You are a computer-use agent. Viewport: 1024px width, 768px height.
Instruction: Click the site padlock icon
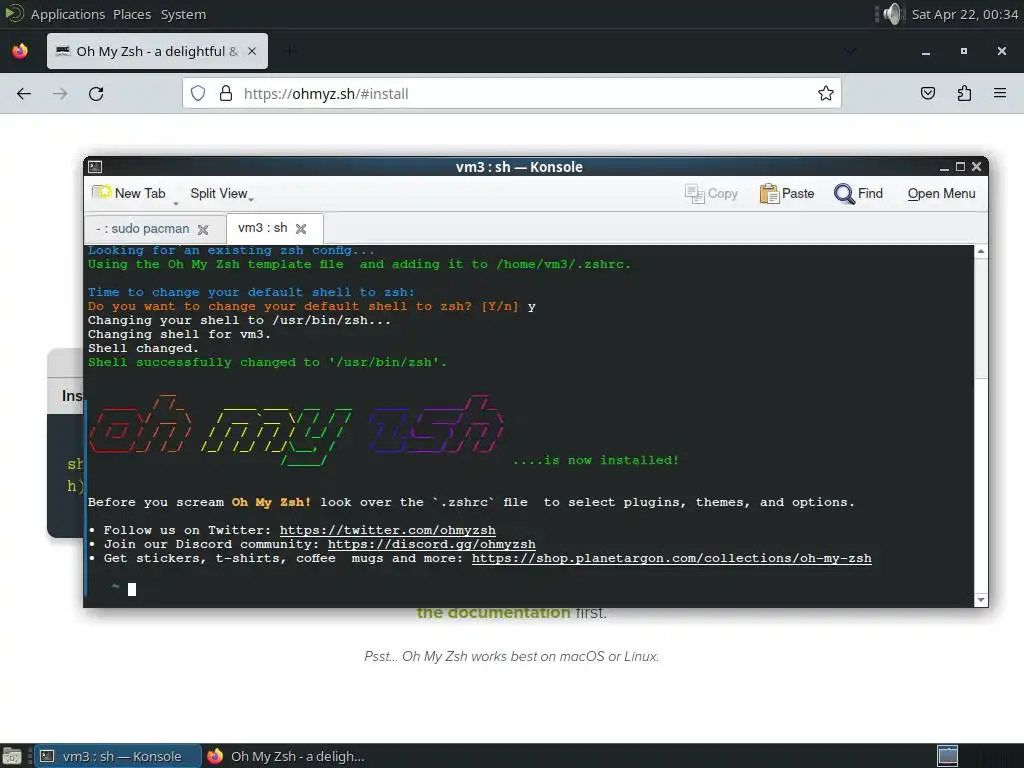(x=226, y=93)
